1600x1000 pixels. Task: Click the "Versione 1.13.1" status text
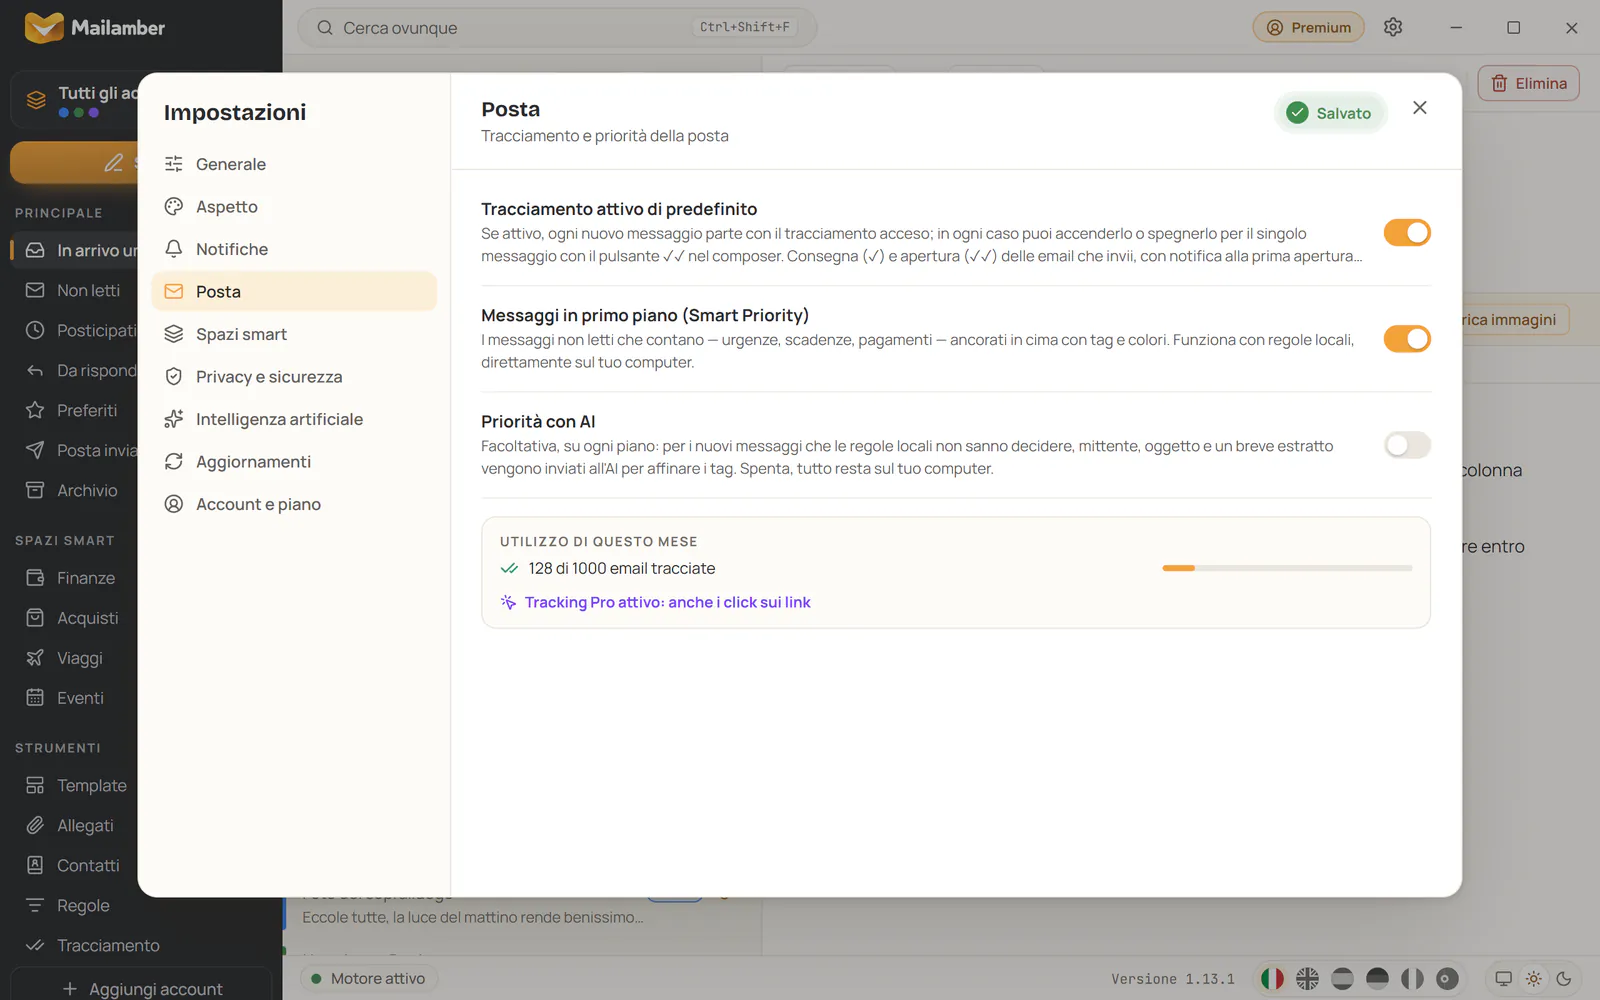coord(1173,979)
